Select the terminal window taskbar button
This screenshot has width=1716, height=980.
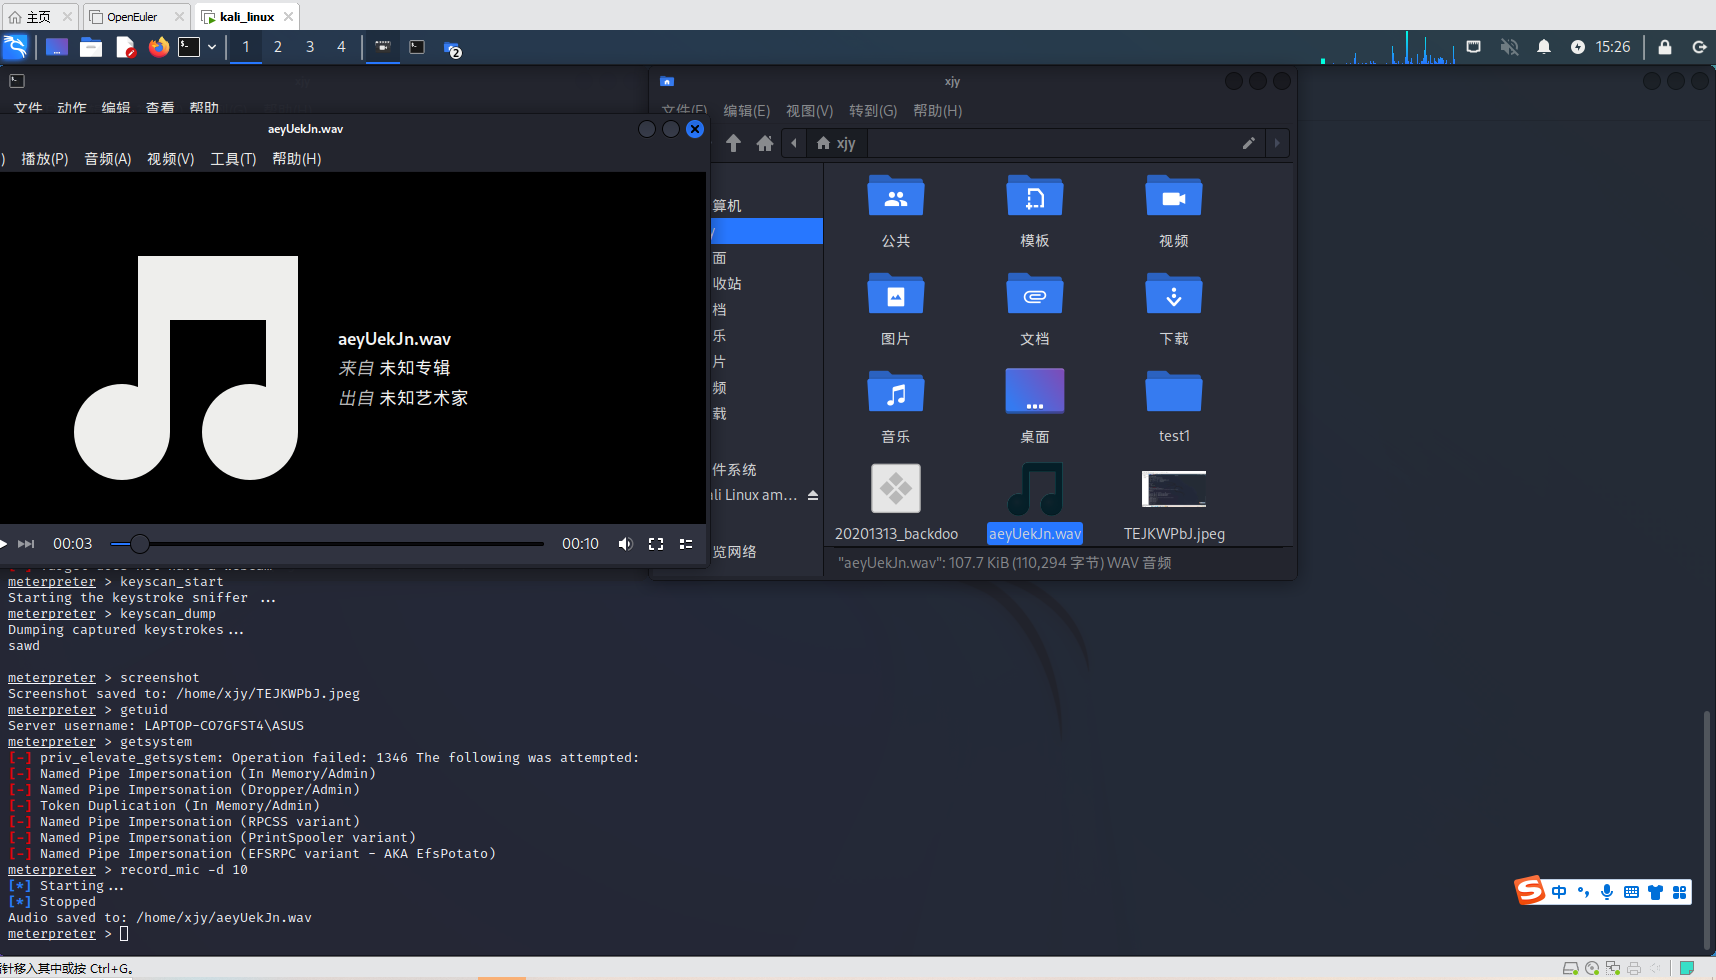[417, 47]
